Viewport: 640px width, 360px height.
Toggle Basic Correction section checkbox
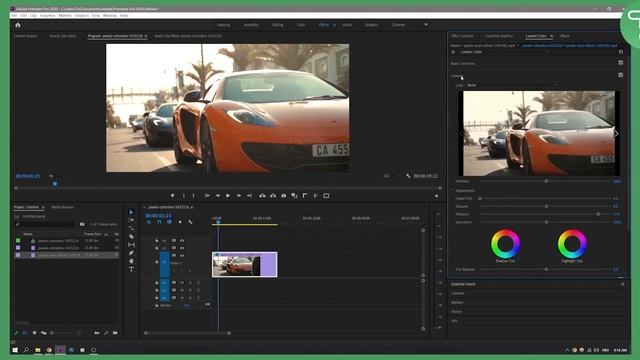620,63
